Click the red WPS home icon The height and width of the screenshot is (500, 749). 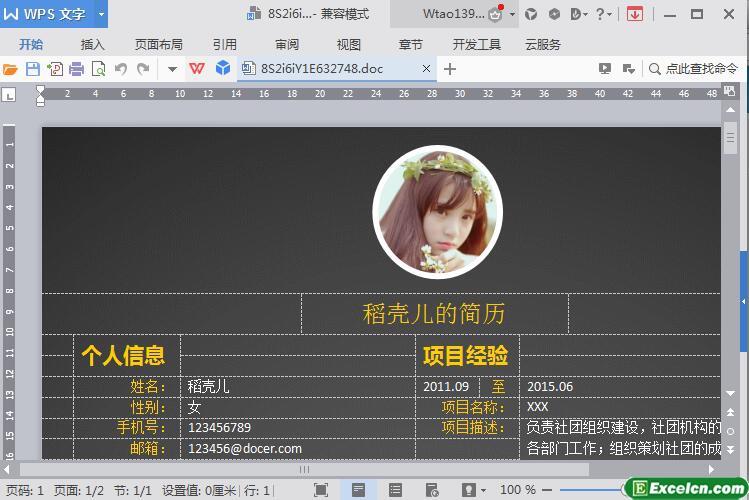(x=197, y=69)
